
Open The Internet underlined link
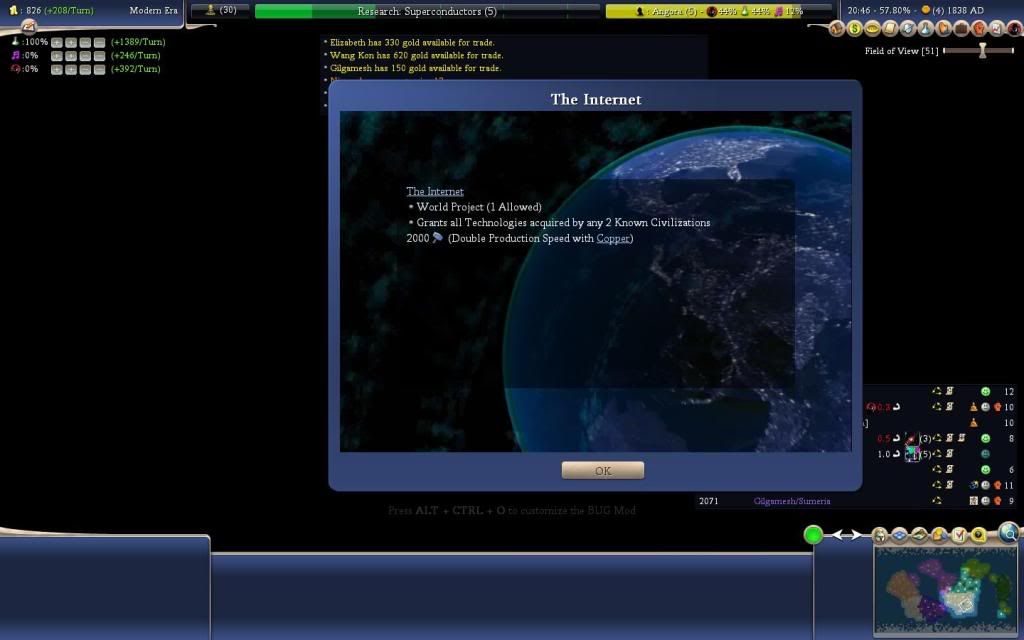click(435, 191)
